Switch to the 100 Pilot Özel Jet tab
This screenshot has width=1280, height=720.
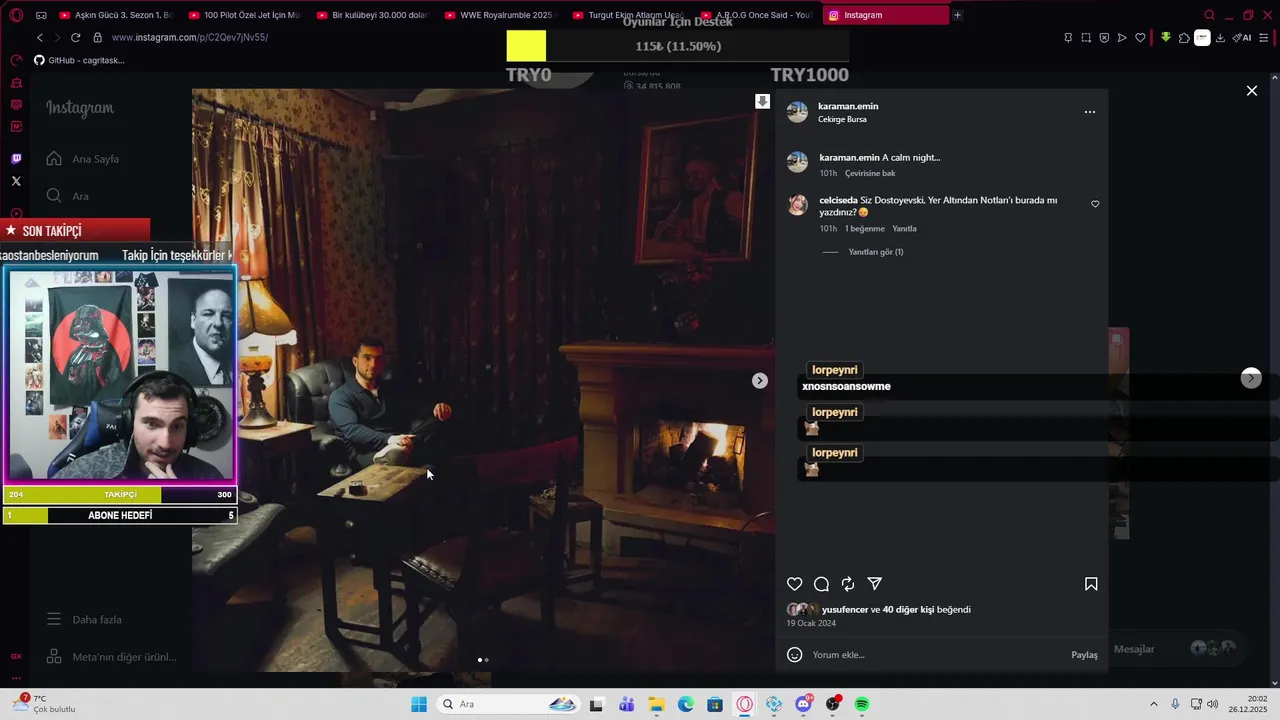[x=244, y=15]
